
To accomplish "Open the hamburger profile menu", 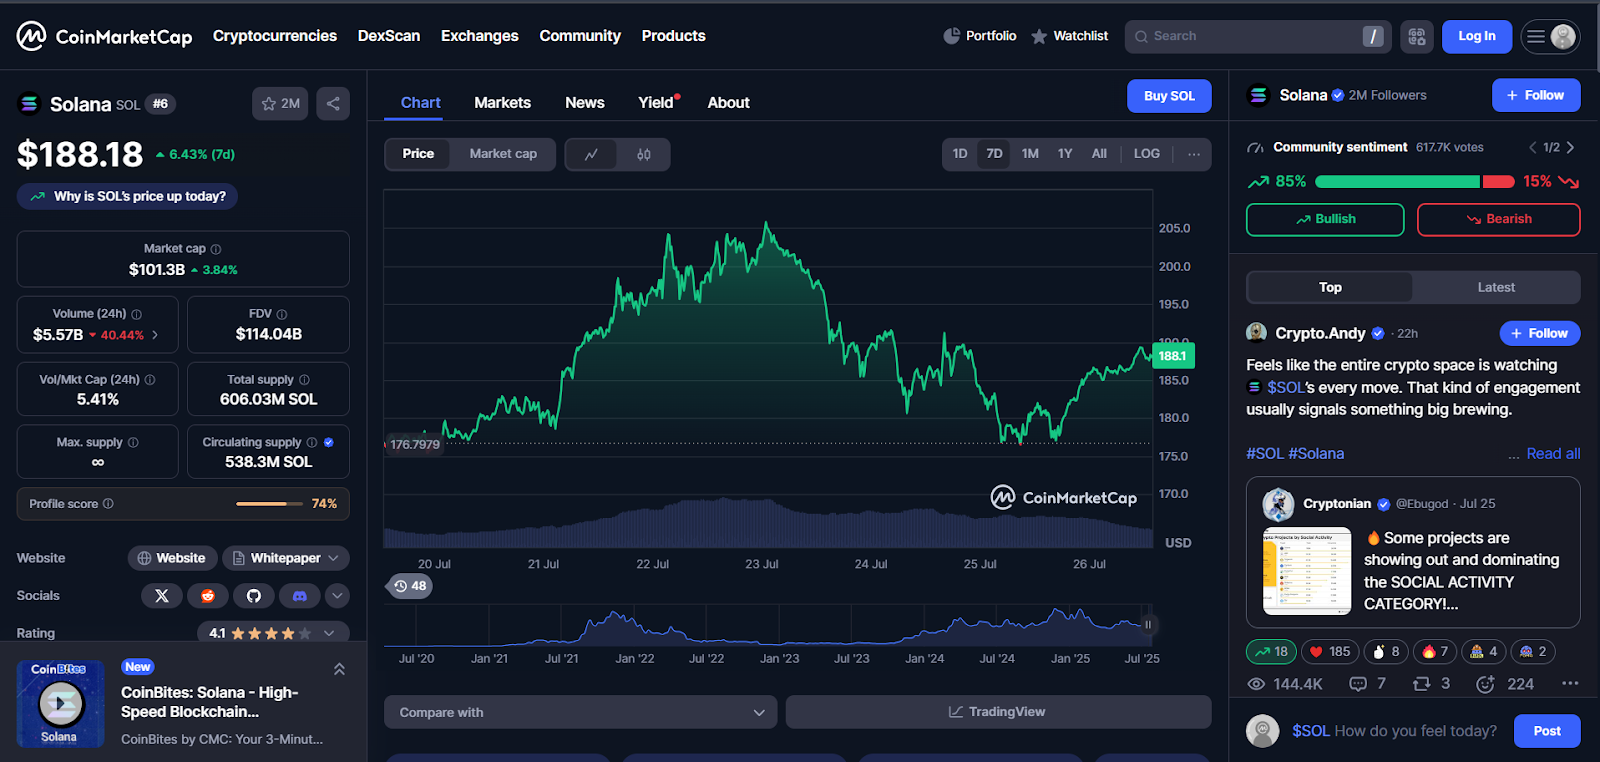I will tap(1550, 37).
